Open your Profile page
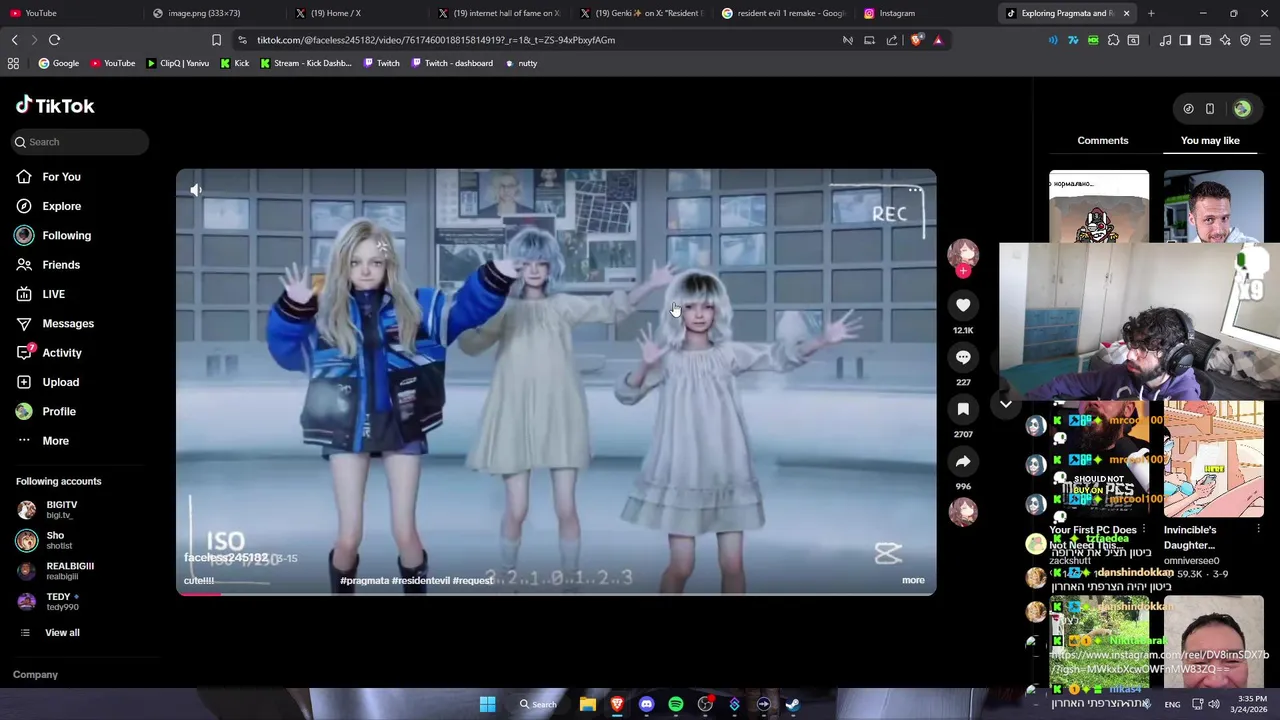Screen dimensions: 1280x720 point(59,411)
